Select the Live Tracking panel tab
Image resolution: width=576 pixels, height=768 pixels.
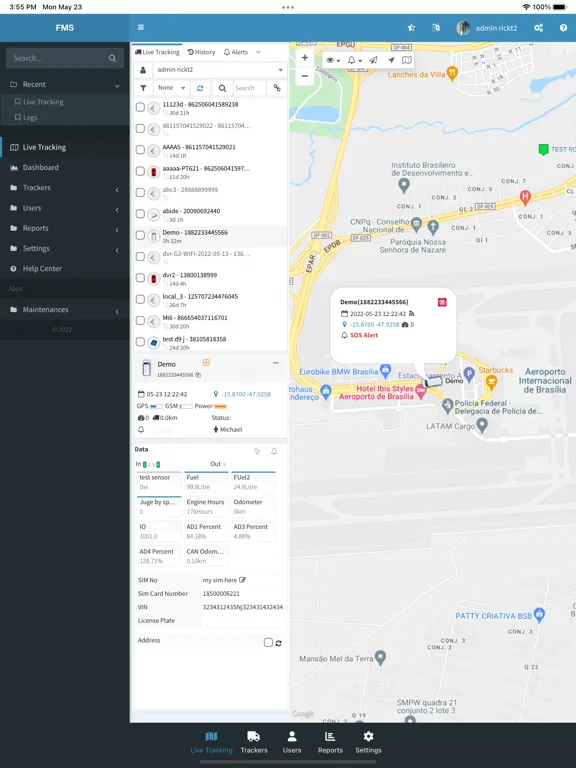pyautogui.click(x=157, y=52)
